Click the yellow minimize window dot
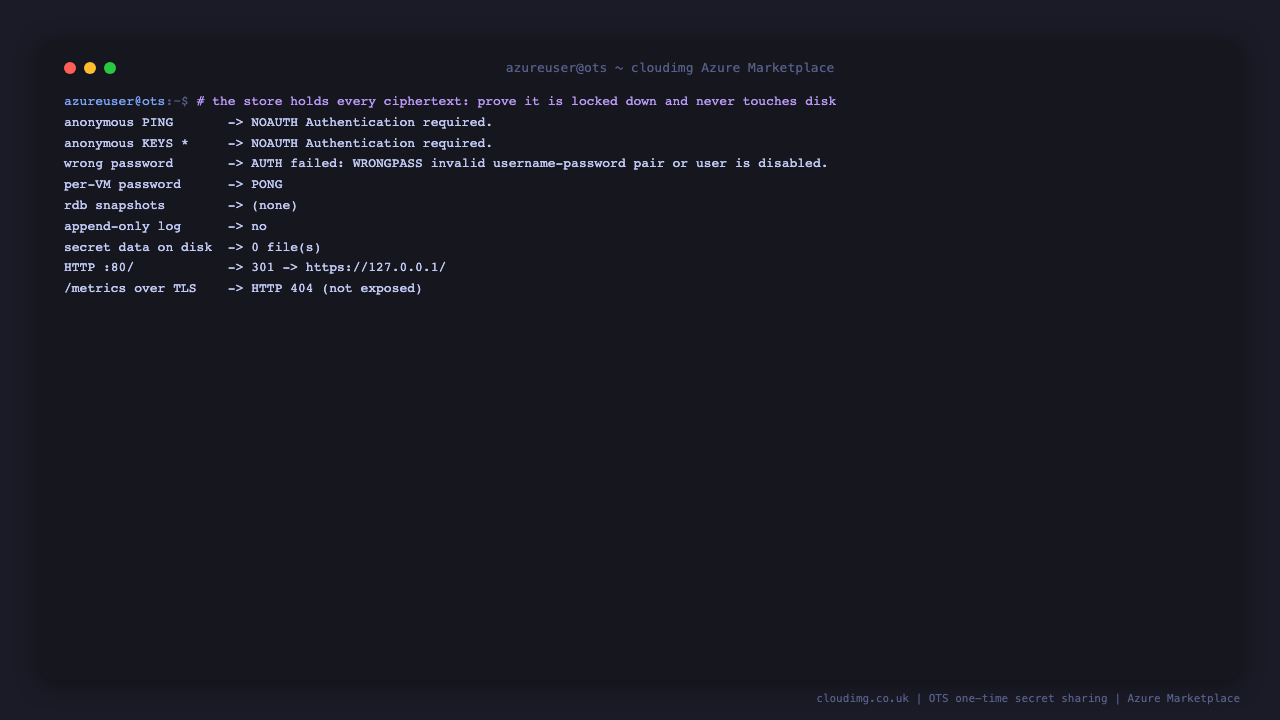1280x720 pixels. point(90,68)
